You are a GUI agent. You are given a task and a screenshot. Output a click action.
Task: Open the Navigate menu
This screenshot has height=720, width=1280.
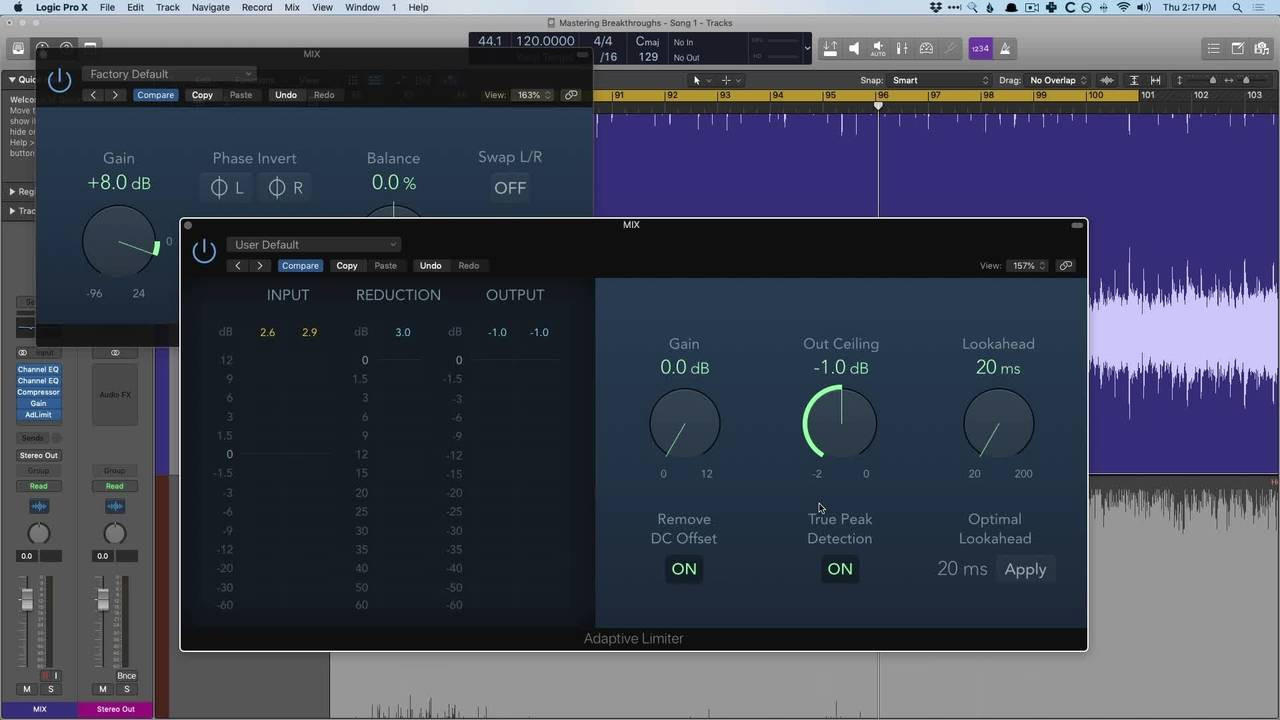click(x=210, y=7)
